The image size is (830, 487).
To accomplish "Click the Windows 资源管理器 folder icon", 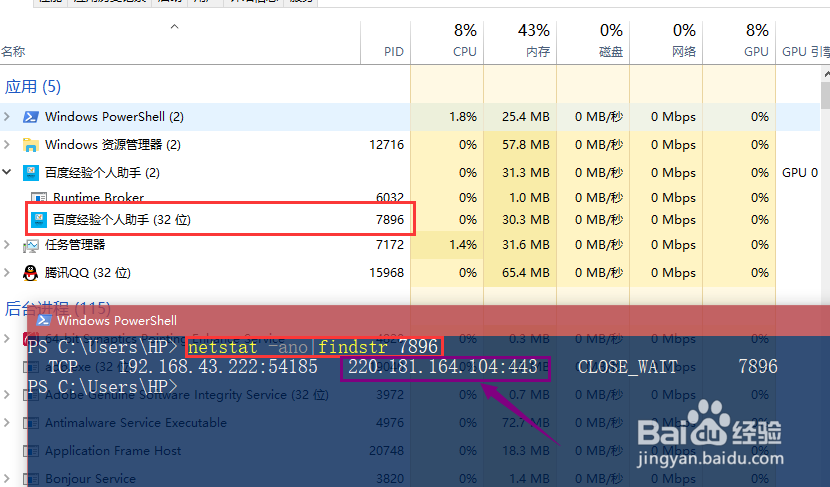I will click(x=30, y=145).
